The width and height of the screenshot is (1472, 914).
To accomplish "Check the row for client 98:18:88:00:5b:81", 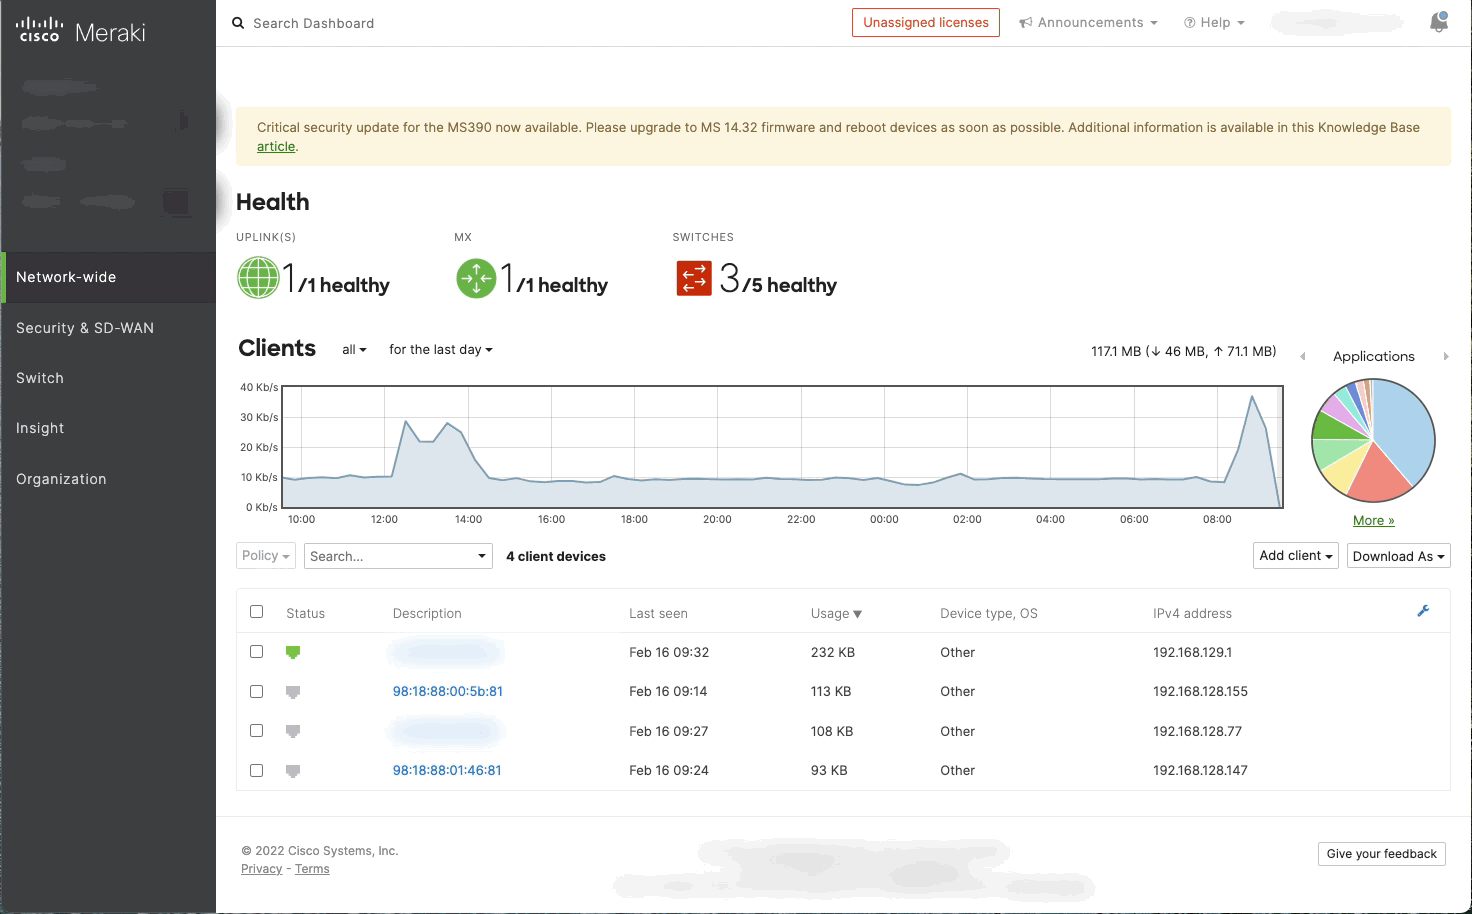I will (256, 691).
